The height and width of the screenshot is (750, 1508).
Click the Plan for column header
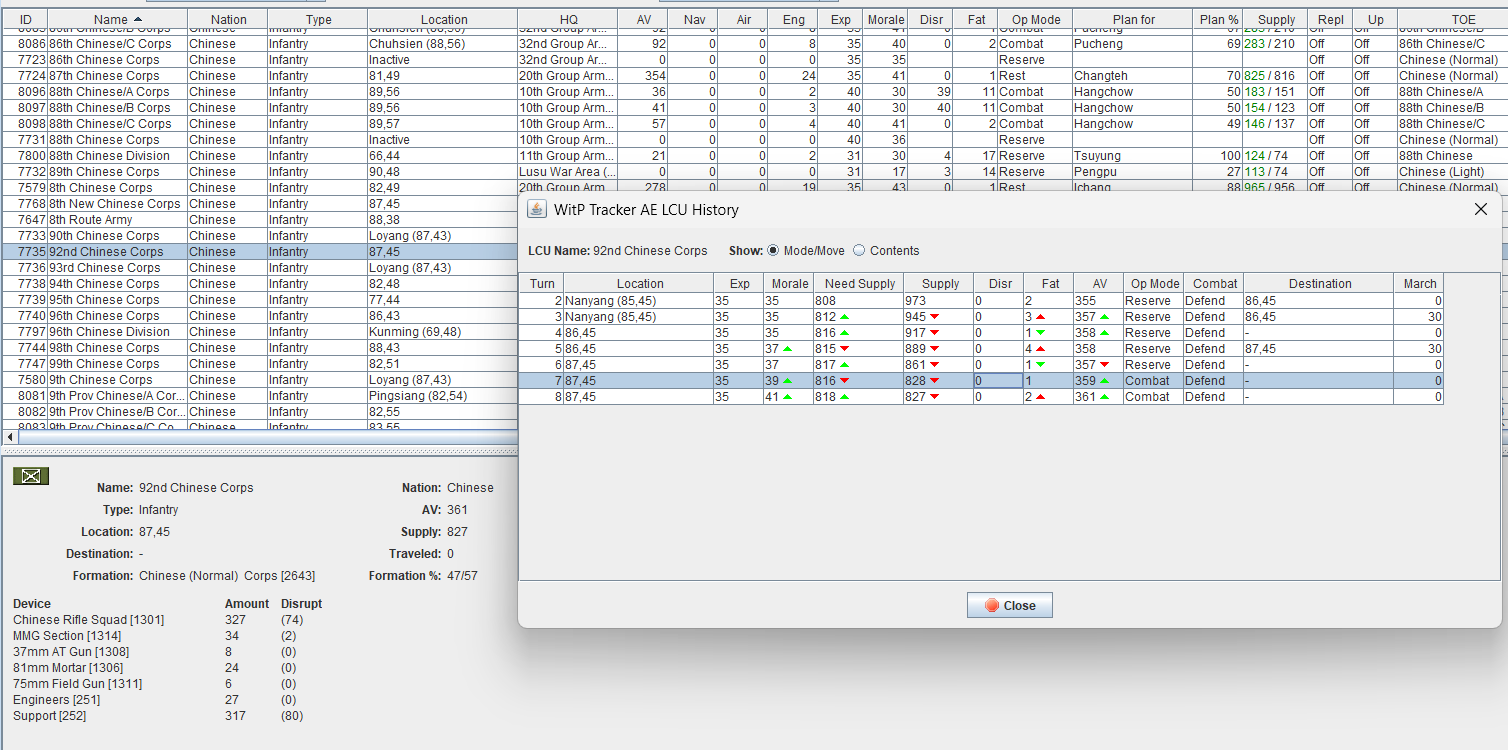(x=1133, y=19)
